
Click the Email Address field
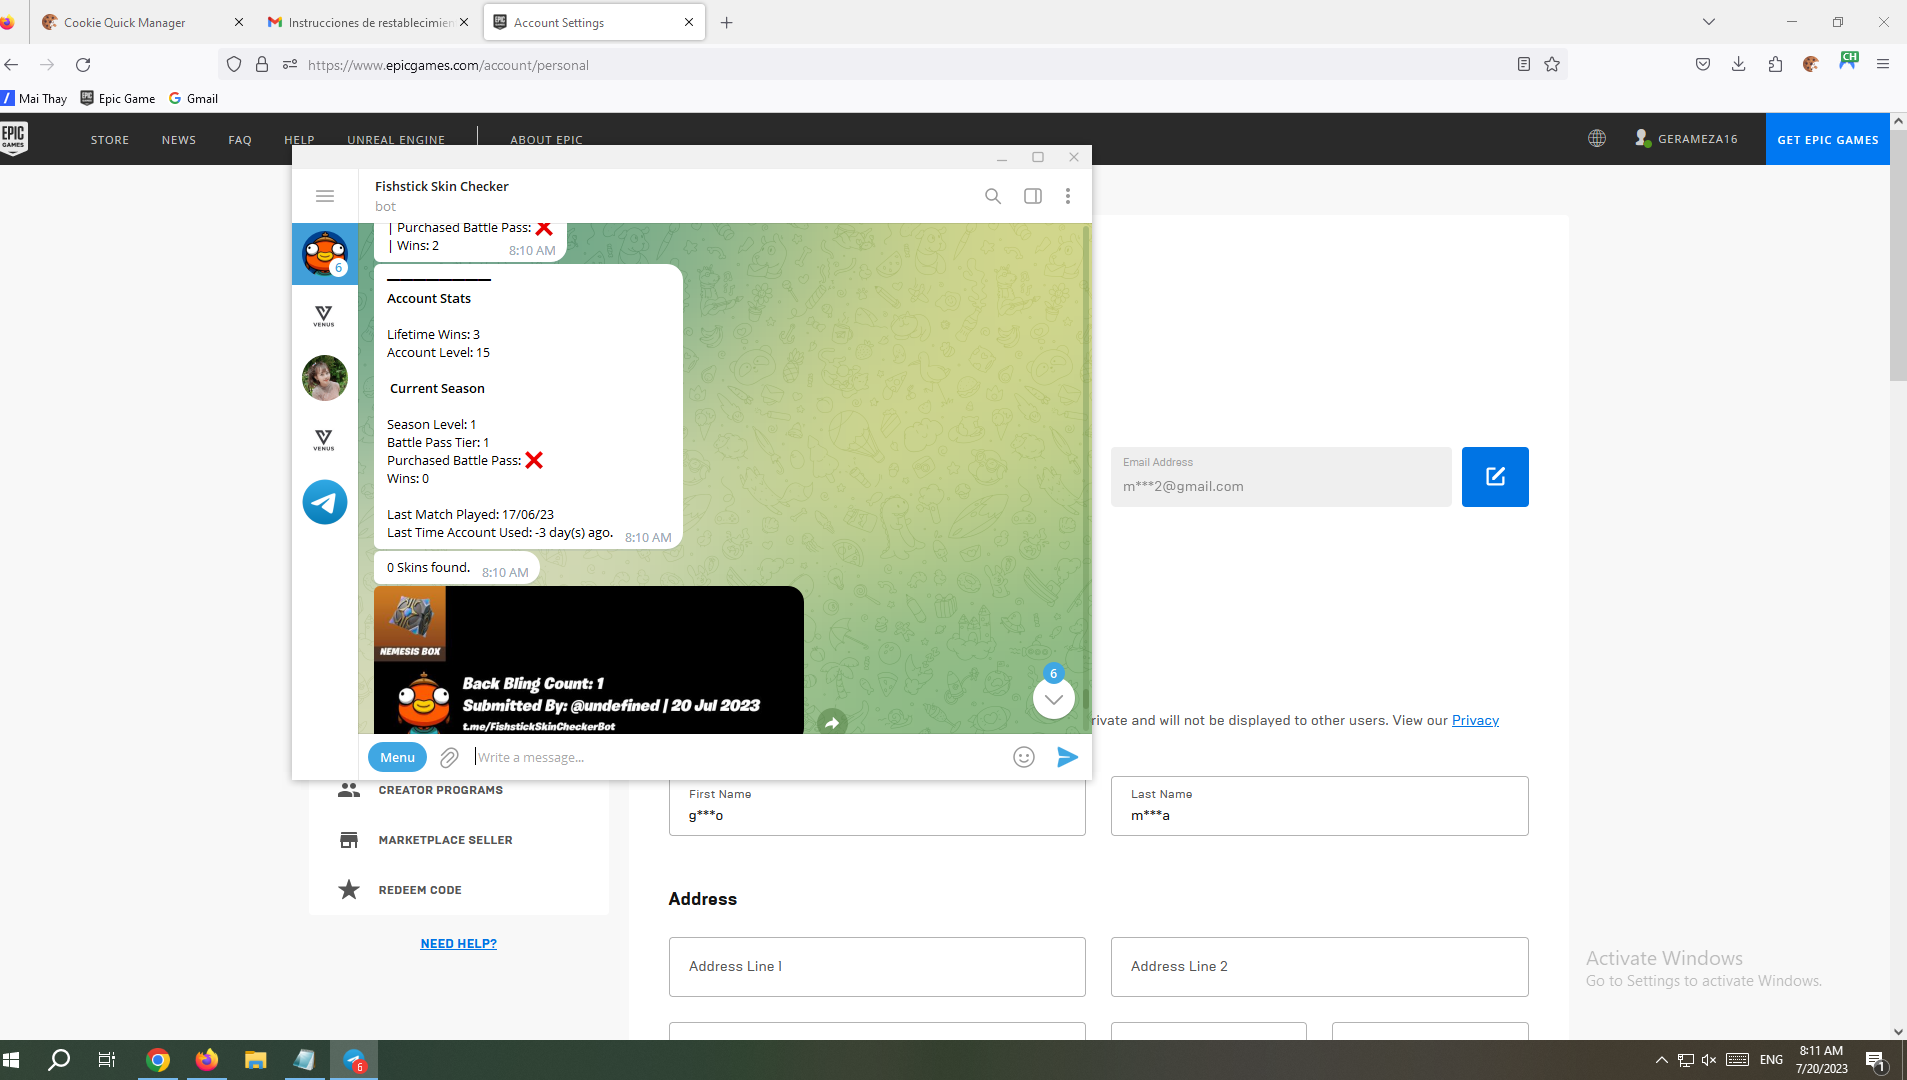[x=1281, y=477]
